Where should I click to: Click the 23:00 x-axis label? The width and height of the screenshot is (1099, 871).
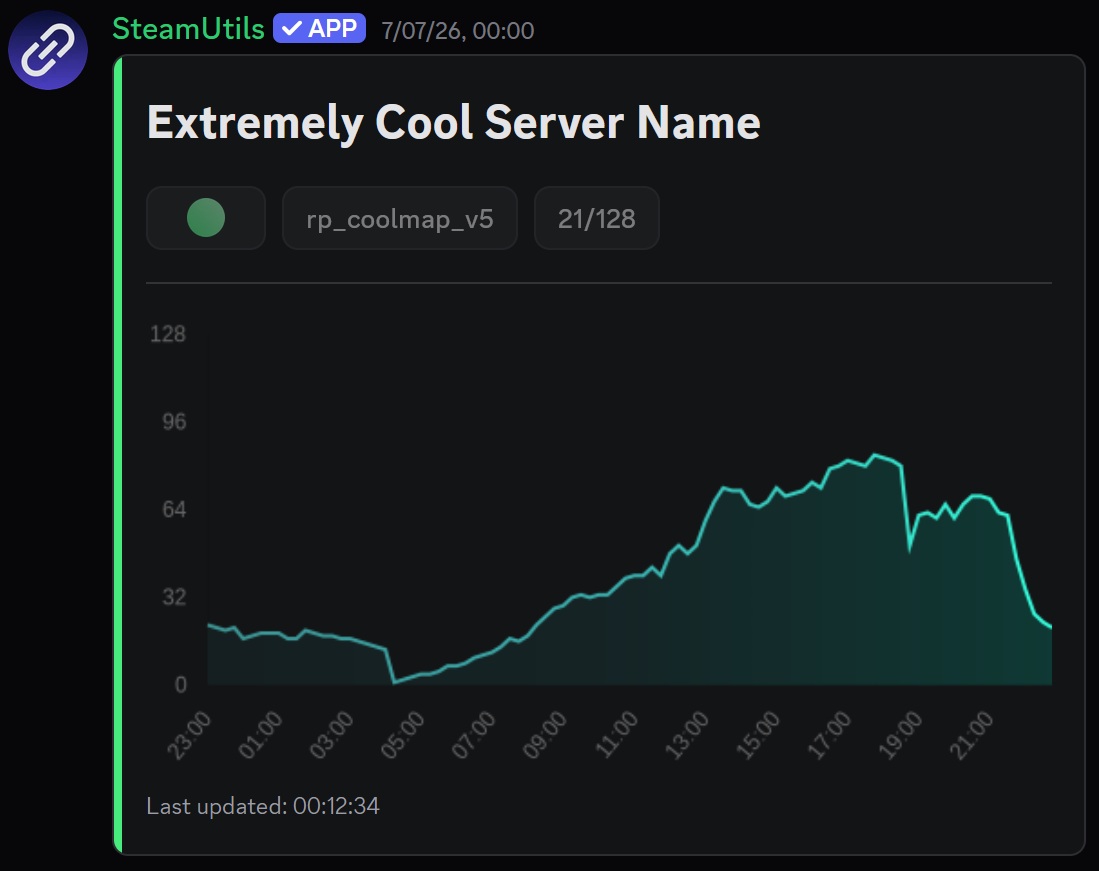point(189,735)
